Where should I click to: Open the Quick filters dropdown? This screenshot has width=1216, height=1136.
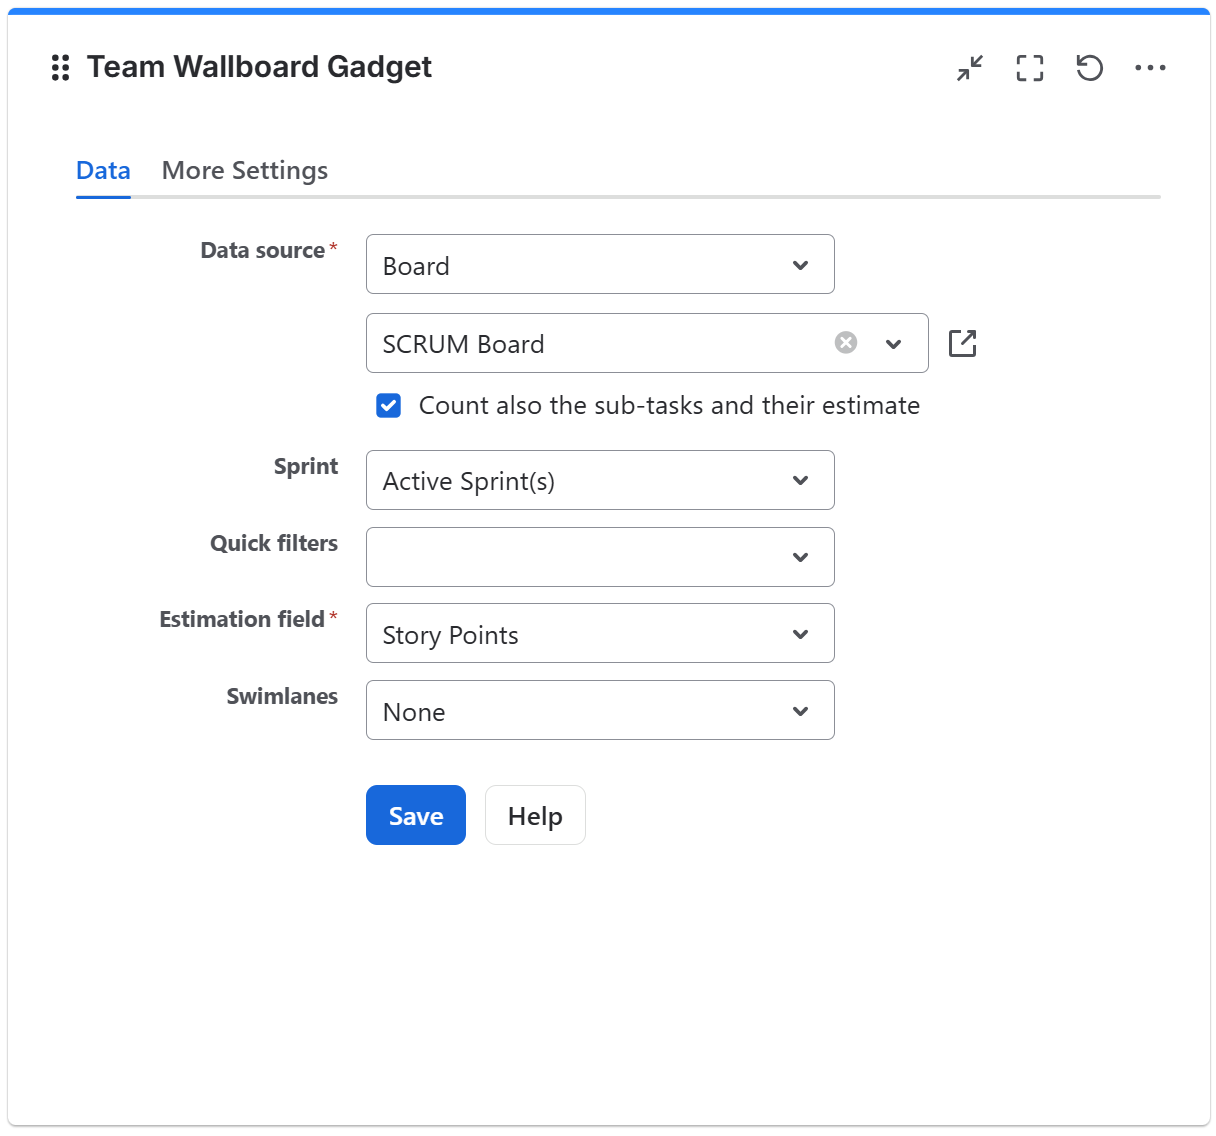(600, 557)
